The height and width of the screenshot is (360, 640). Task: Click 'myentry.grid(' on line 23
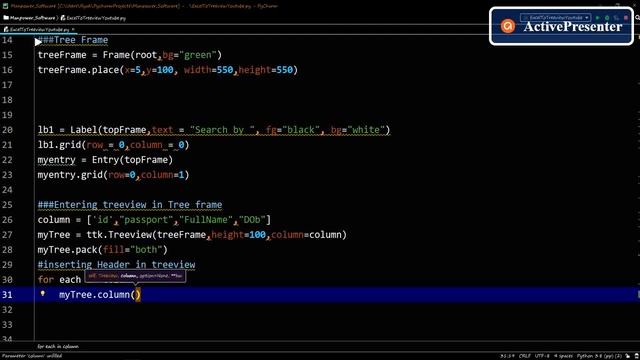point(73,175)
